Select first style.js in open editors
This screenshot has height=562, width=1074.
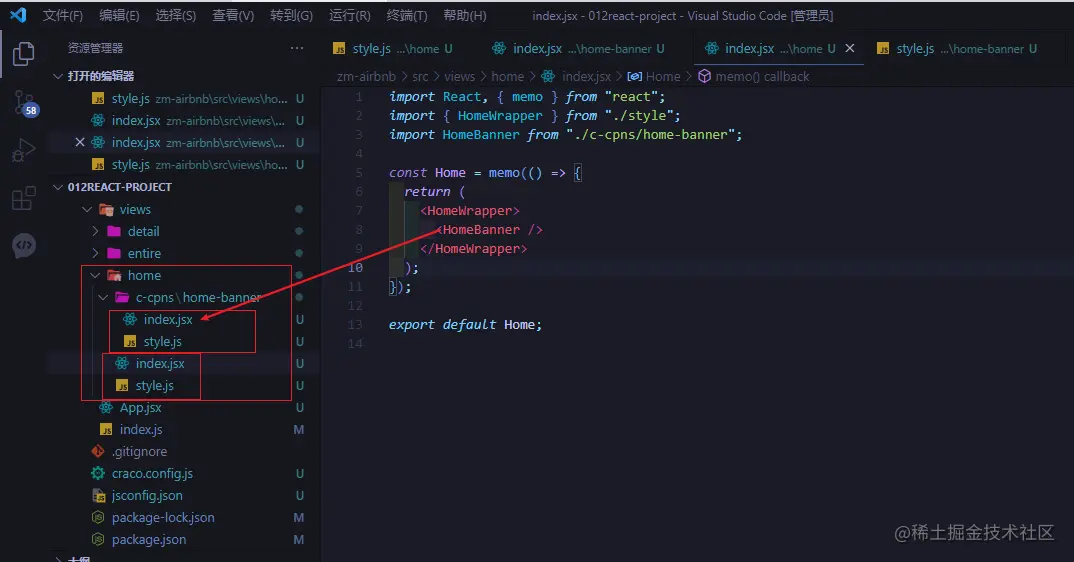click(x=188, y=99)
